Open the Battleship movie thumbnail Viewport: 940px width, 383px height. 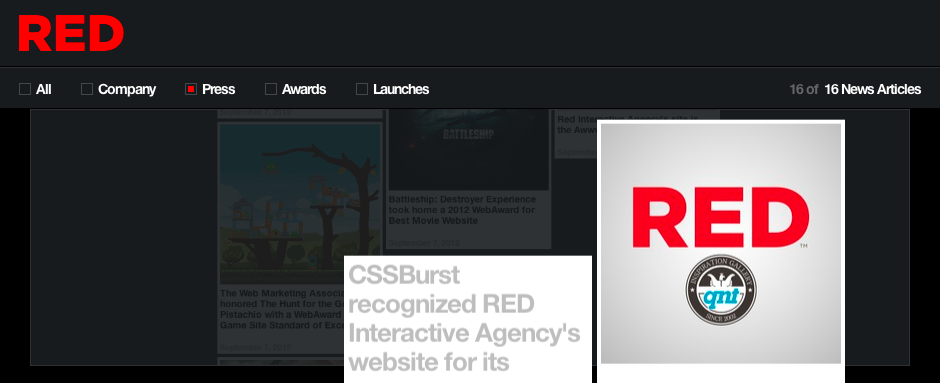tap(468, 150)
